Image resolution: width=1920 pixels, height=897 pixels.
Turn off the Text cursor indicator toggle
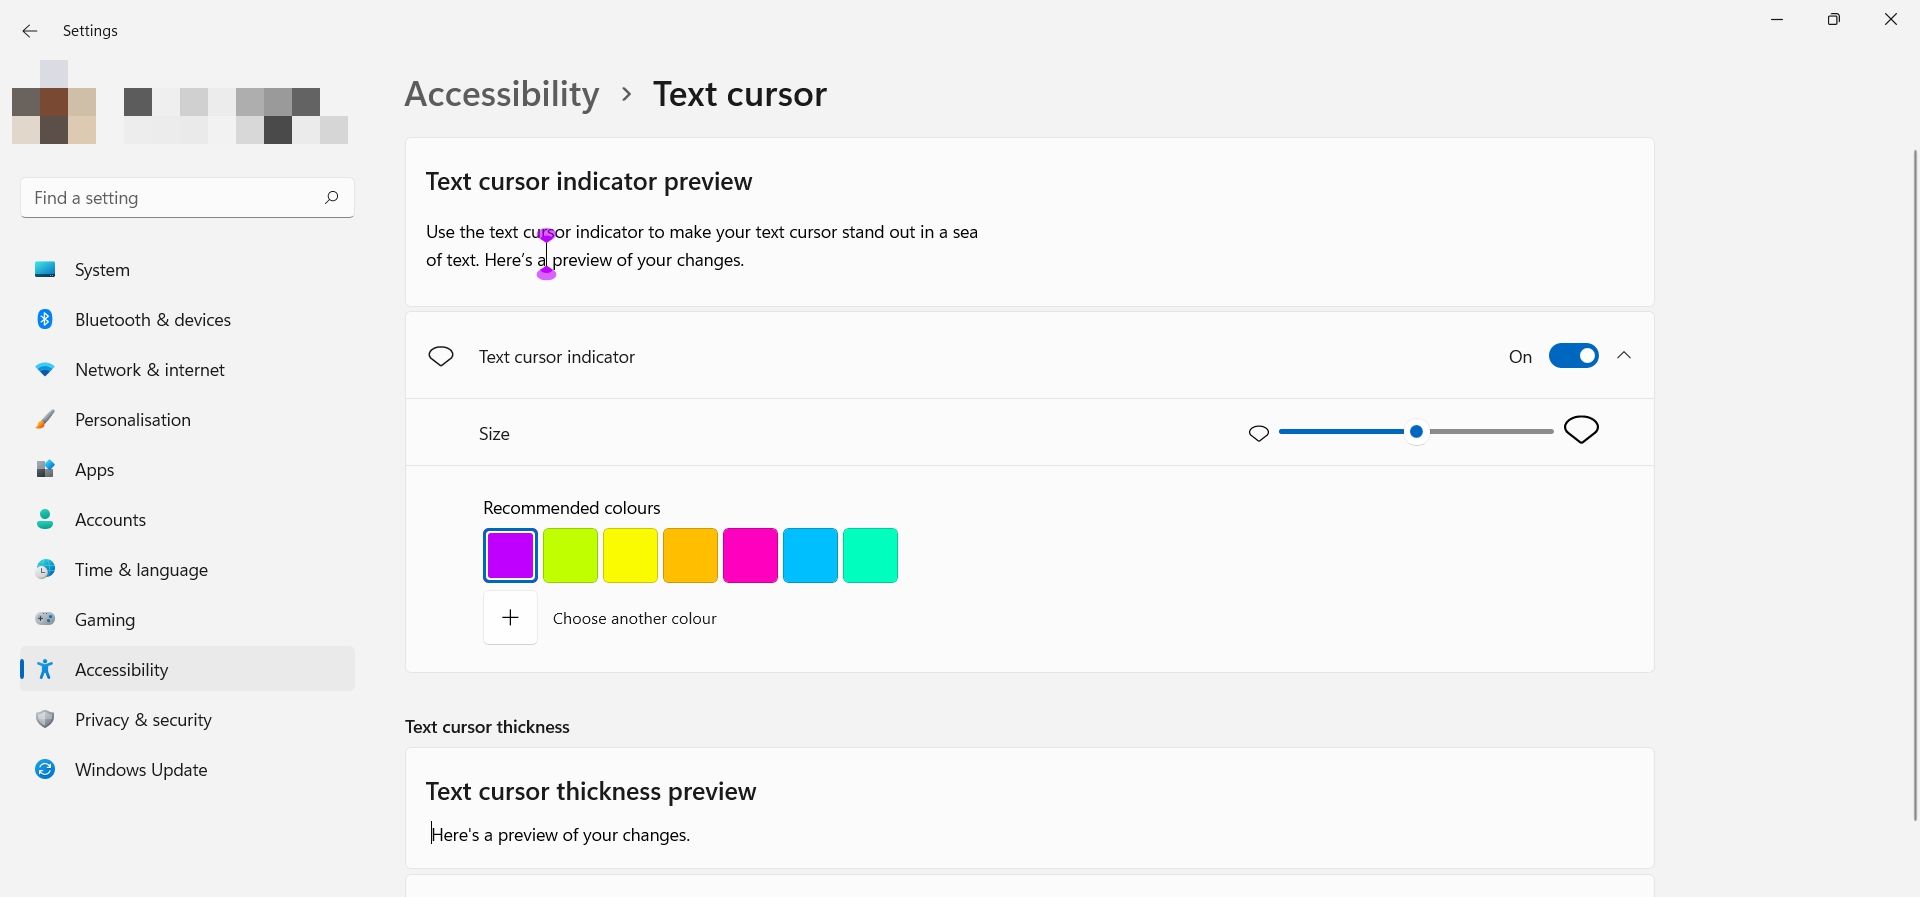pos(1573,356)
